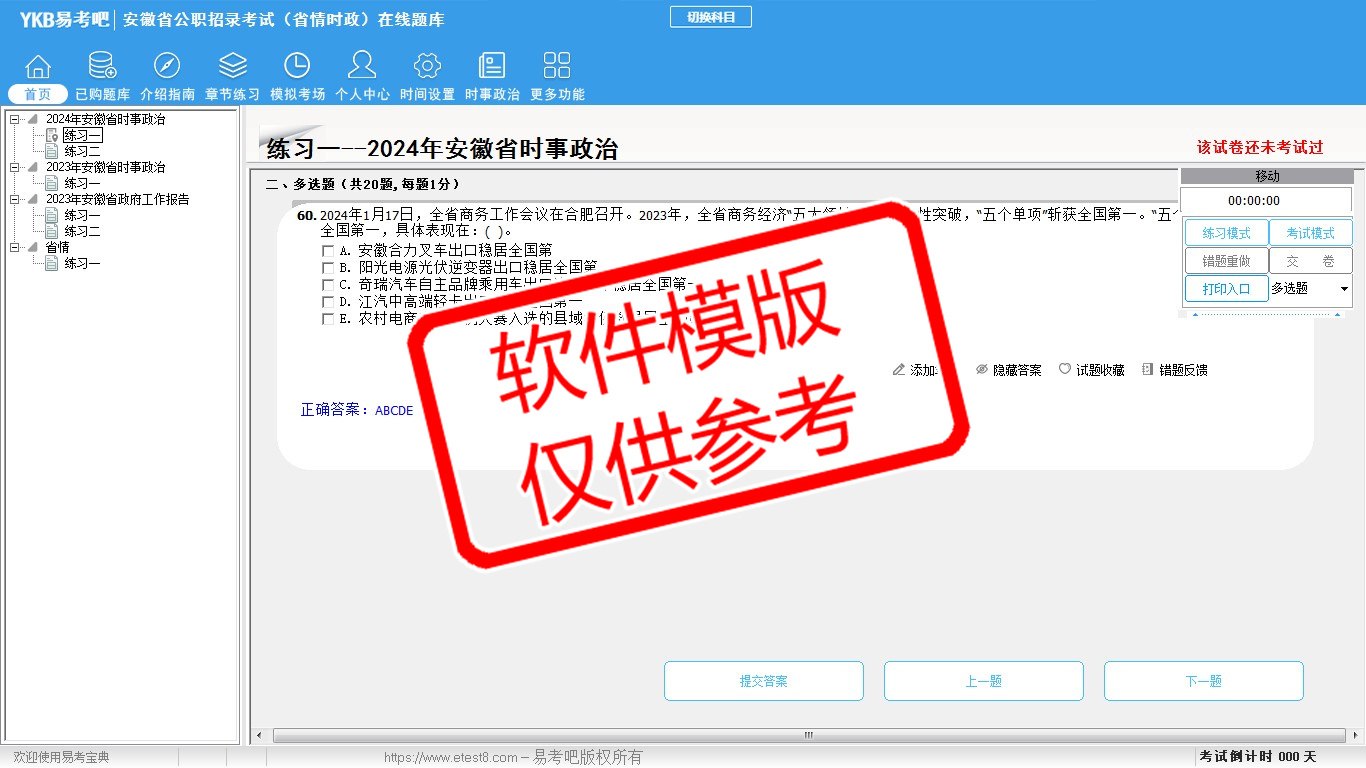Screen dimensions: 1366x768
Task: Go to next question with 下一题
Action: (1203, 681)
